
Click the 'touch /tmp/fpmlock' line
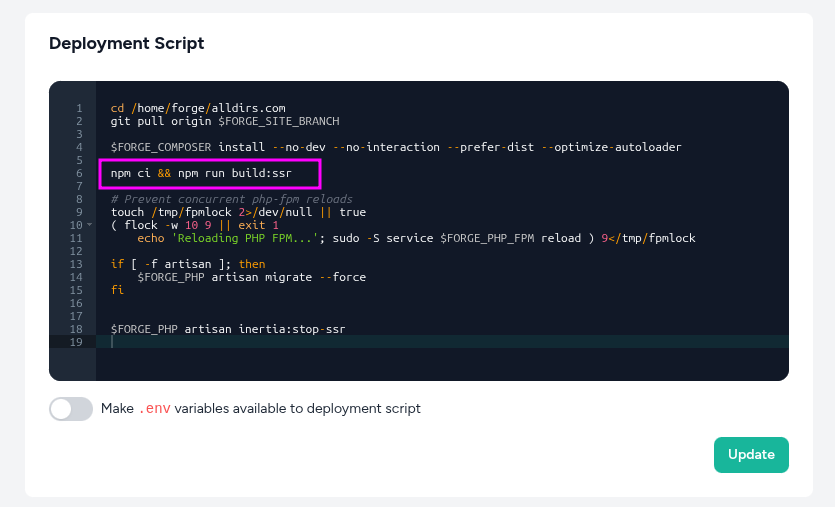(x=238, y=212)
